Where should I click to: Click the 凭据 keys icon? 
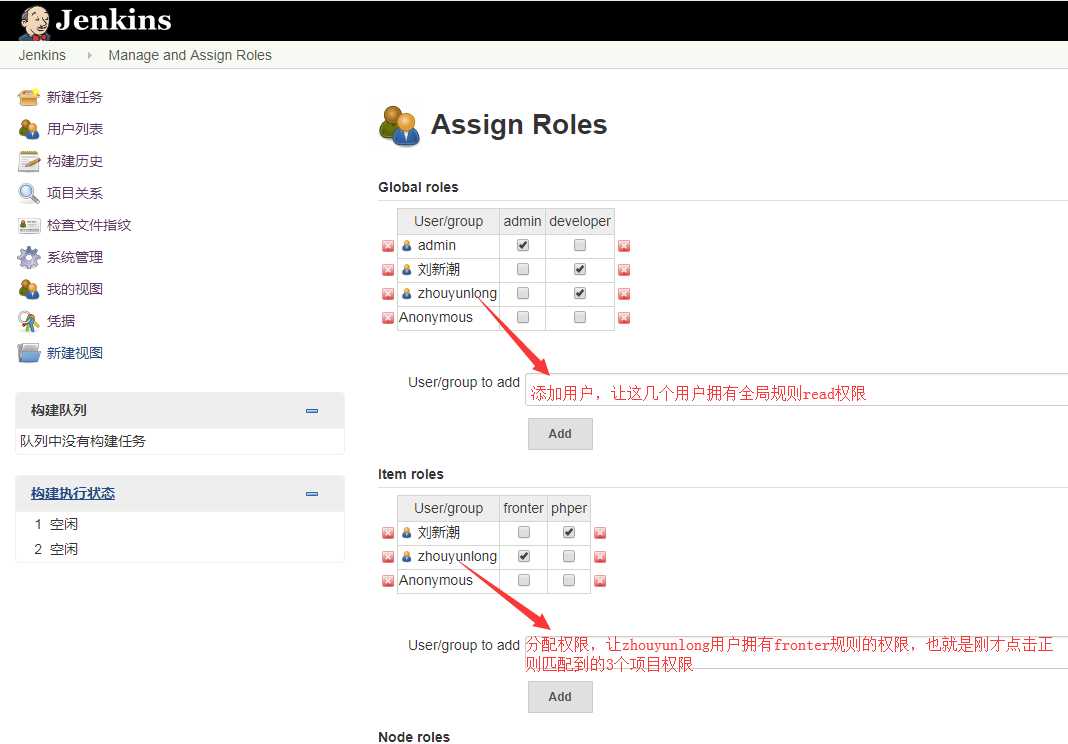pos(29,321)
